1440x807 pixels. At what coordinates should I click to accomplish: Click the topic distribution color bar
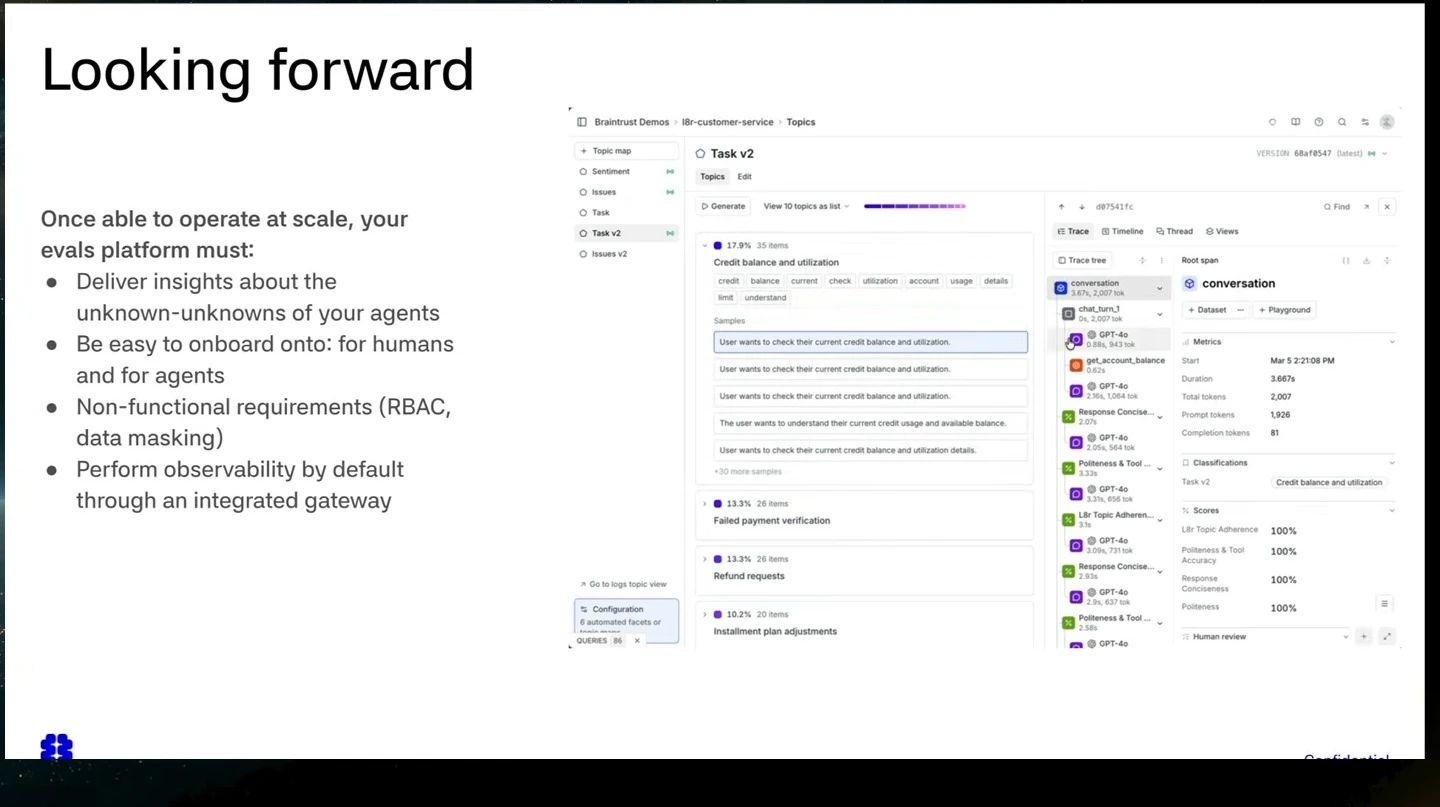point(915,206)
